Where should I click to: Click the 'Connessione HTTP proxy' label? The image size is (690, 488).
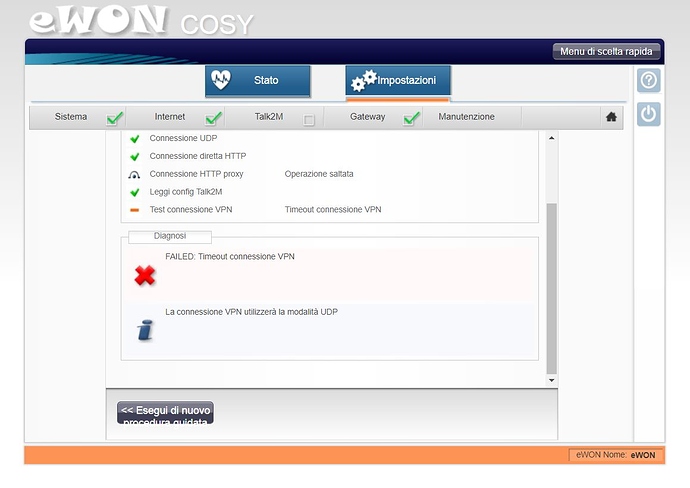(x=196, y=174)
